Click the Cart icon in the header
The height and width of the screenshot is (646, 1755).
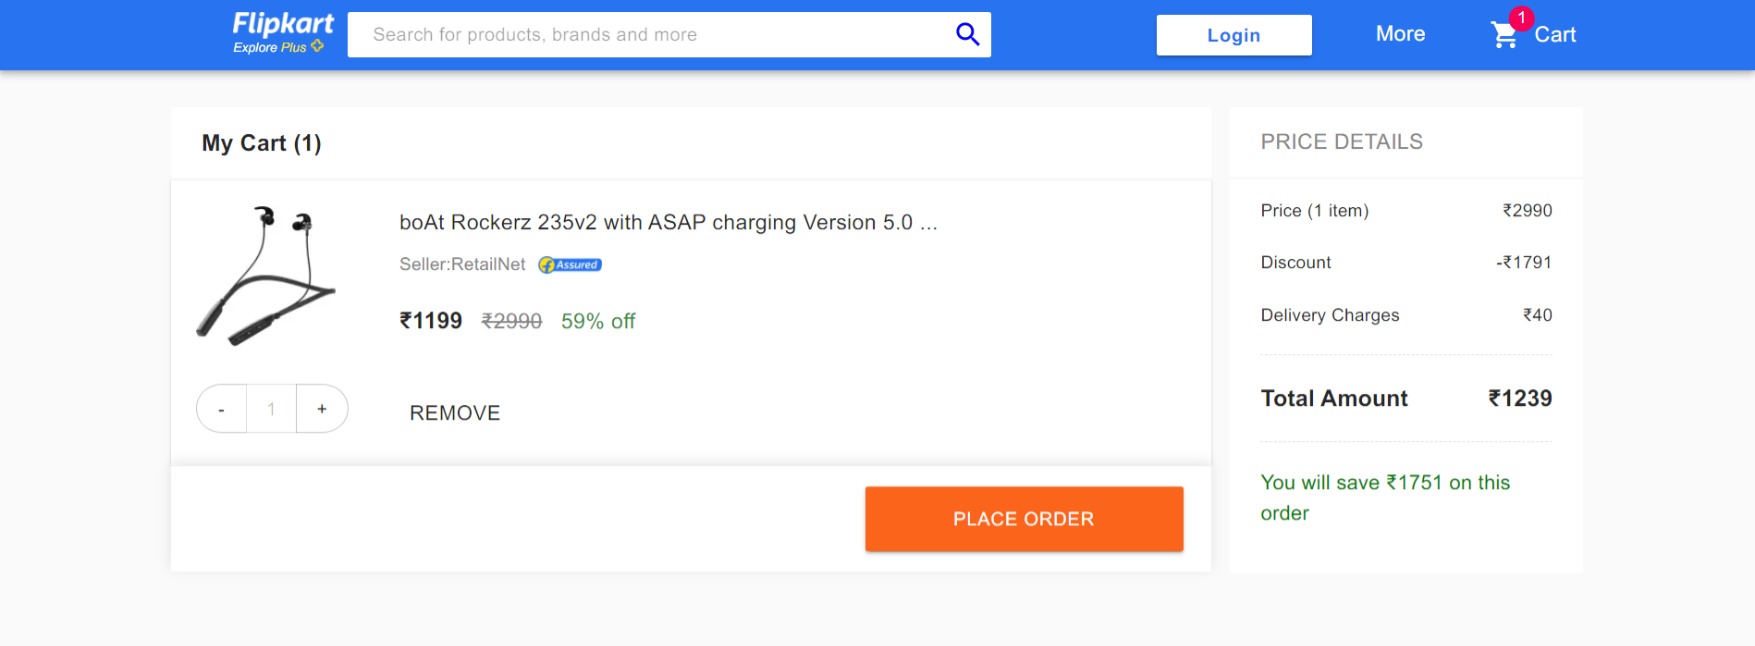(1504, 33)
